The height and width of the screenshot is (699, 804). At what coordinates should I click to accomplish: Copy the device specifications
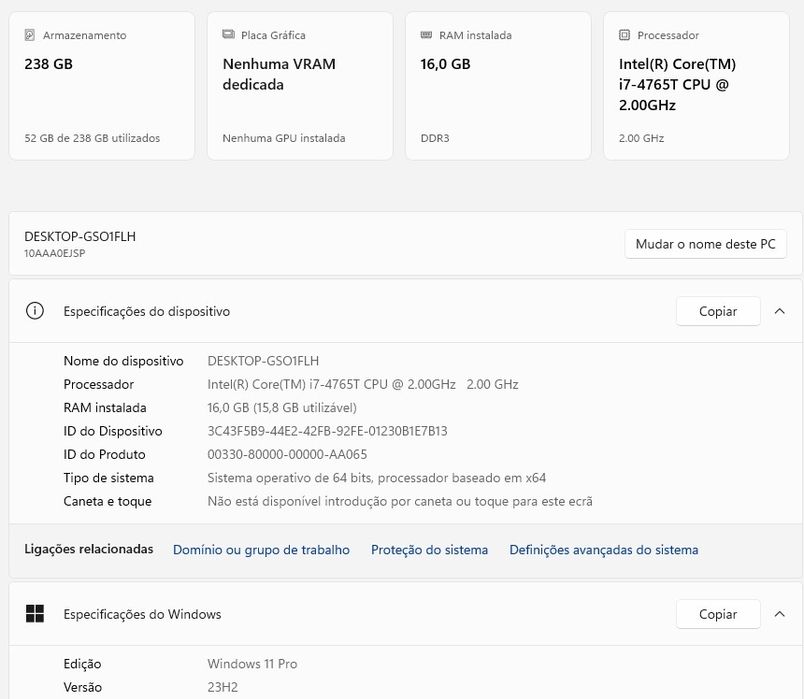[717, 311]
